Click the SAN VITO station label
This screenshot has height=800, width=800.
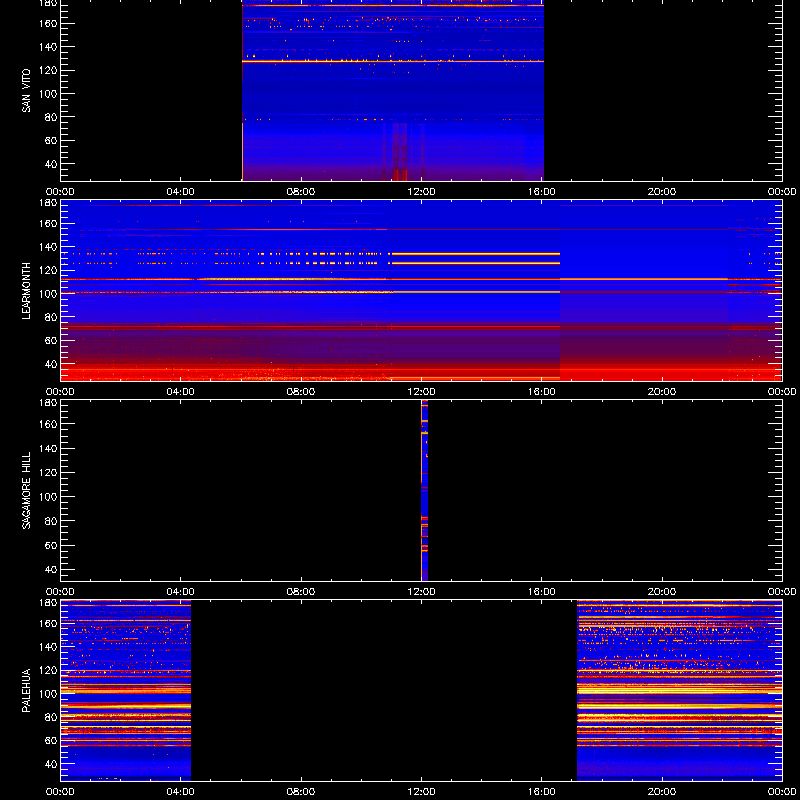tap(26, 91)
